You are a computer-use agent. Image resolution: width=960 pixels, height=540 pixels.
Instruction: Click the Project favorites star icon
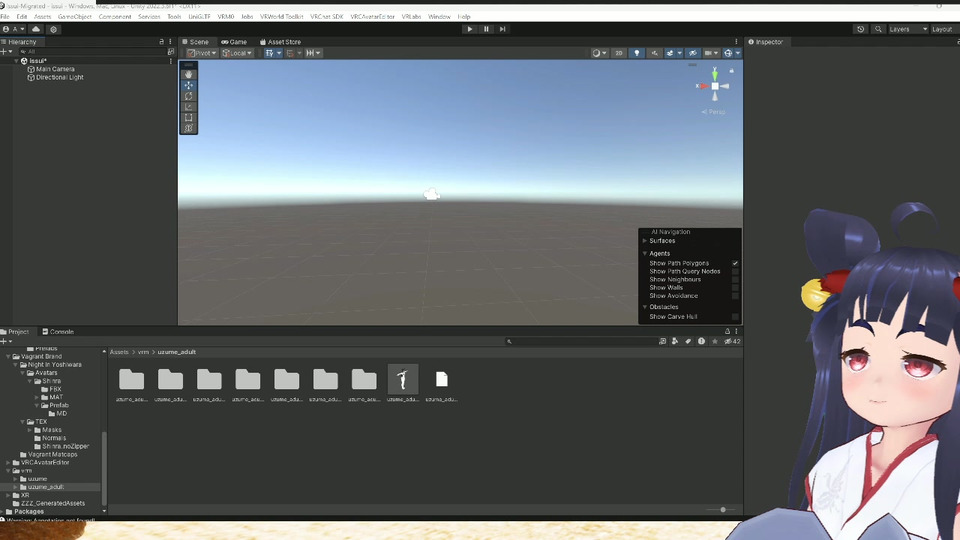click(714, 341)
